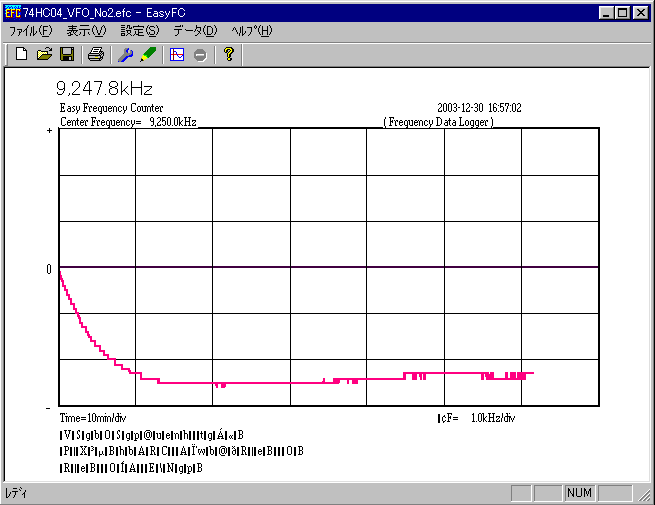Open help with the yellow question mark icon
This screenshot has height=505, width=655.
(228, 54)
